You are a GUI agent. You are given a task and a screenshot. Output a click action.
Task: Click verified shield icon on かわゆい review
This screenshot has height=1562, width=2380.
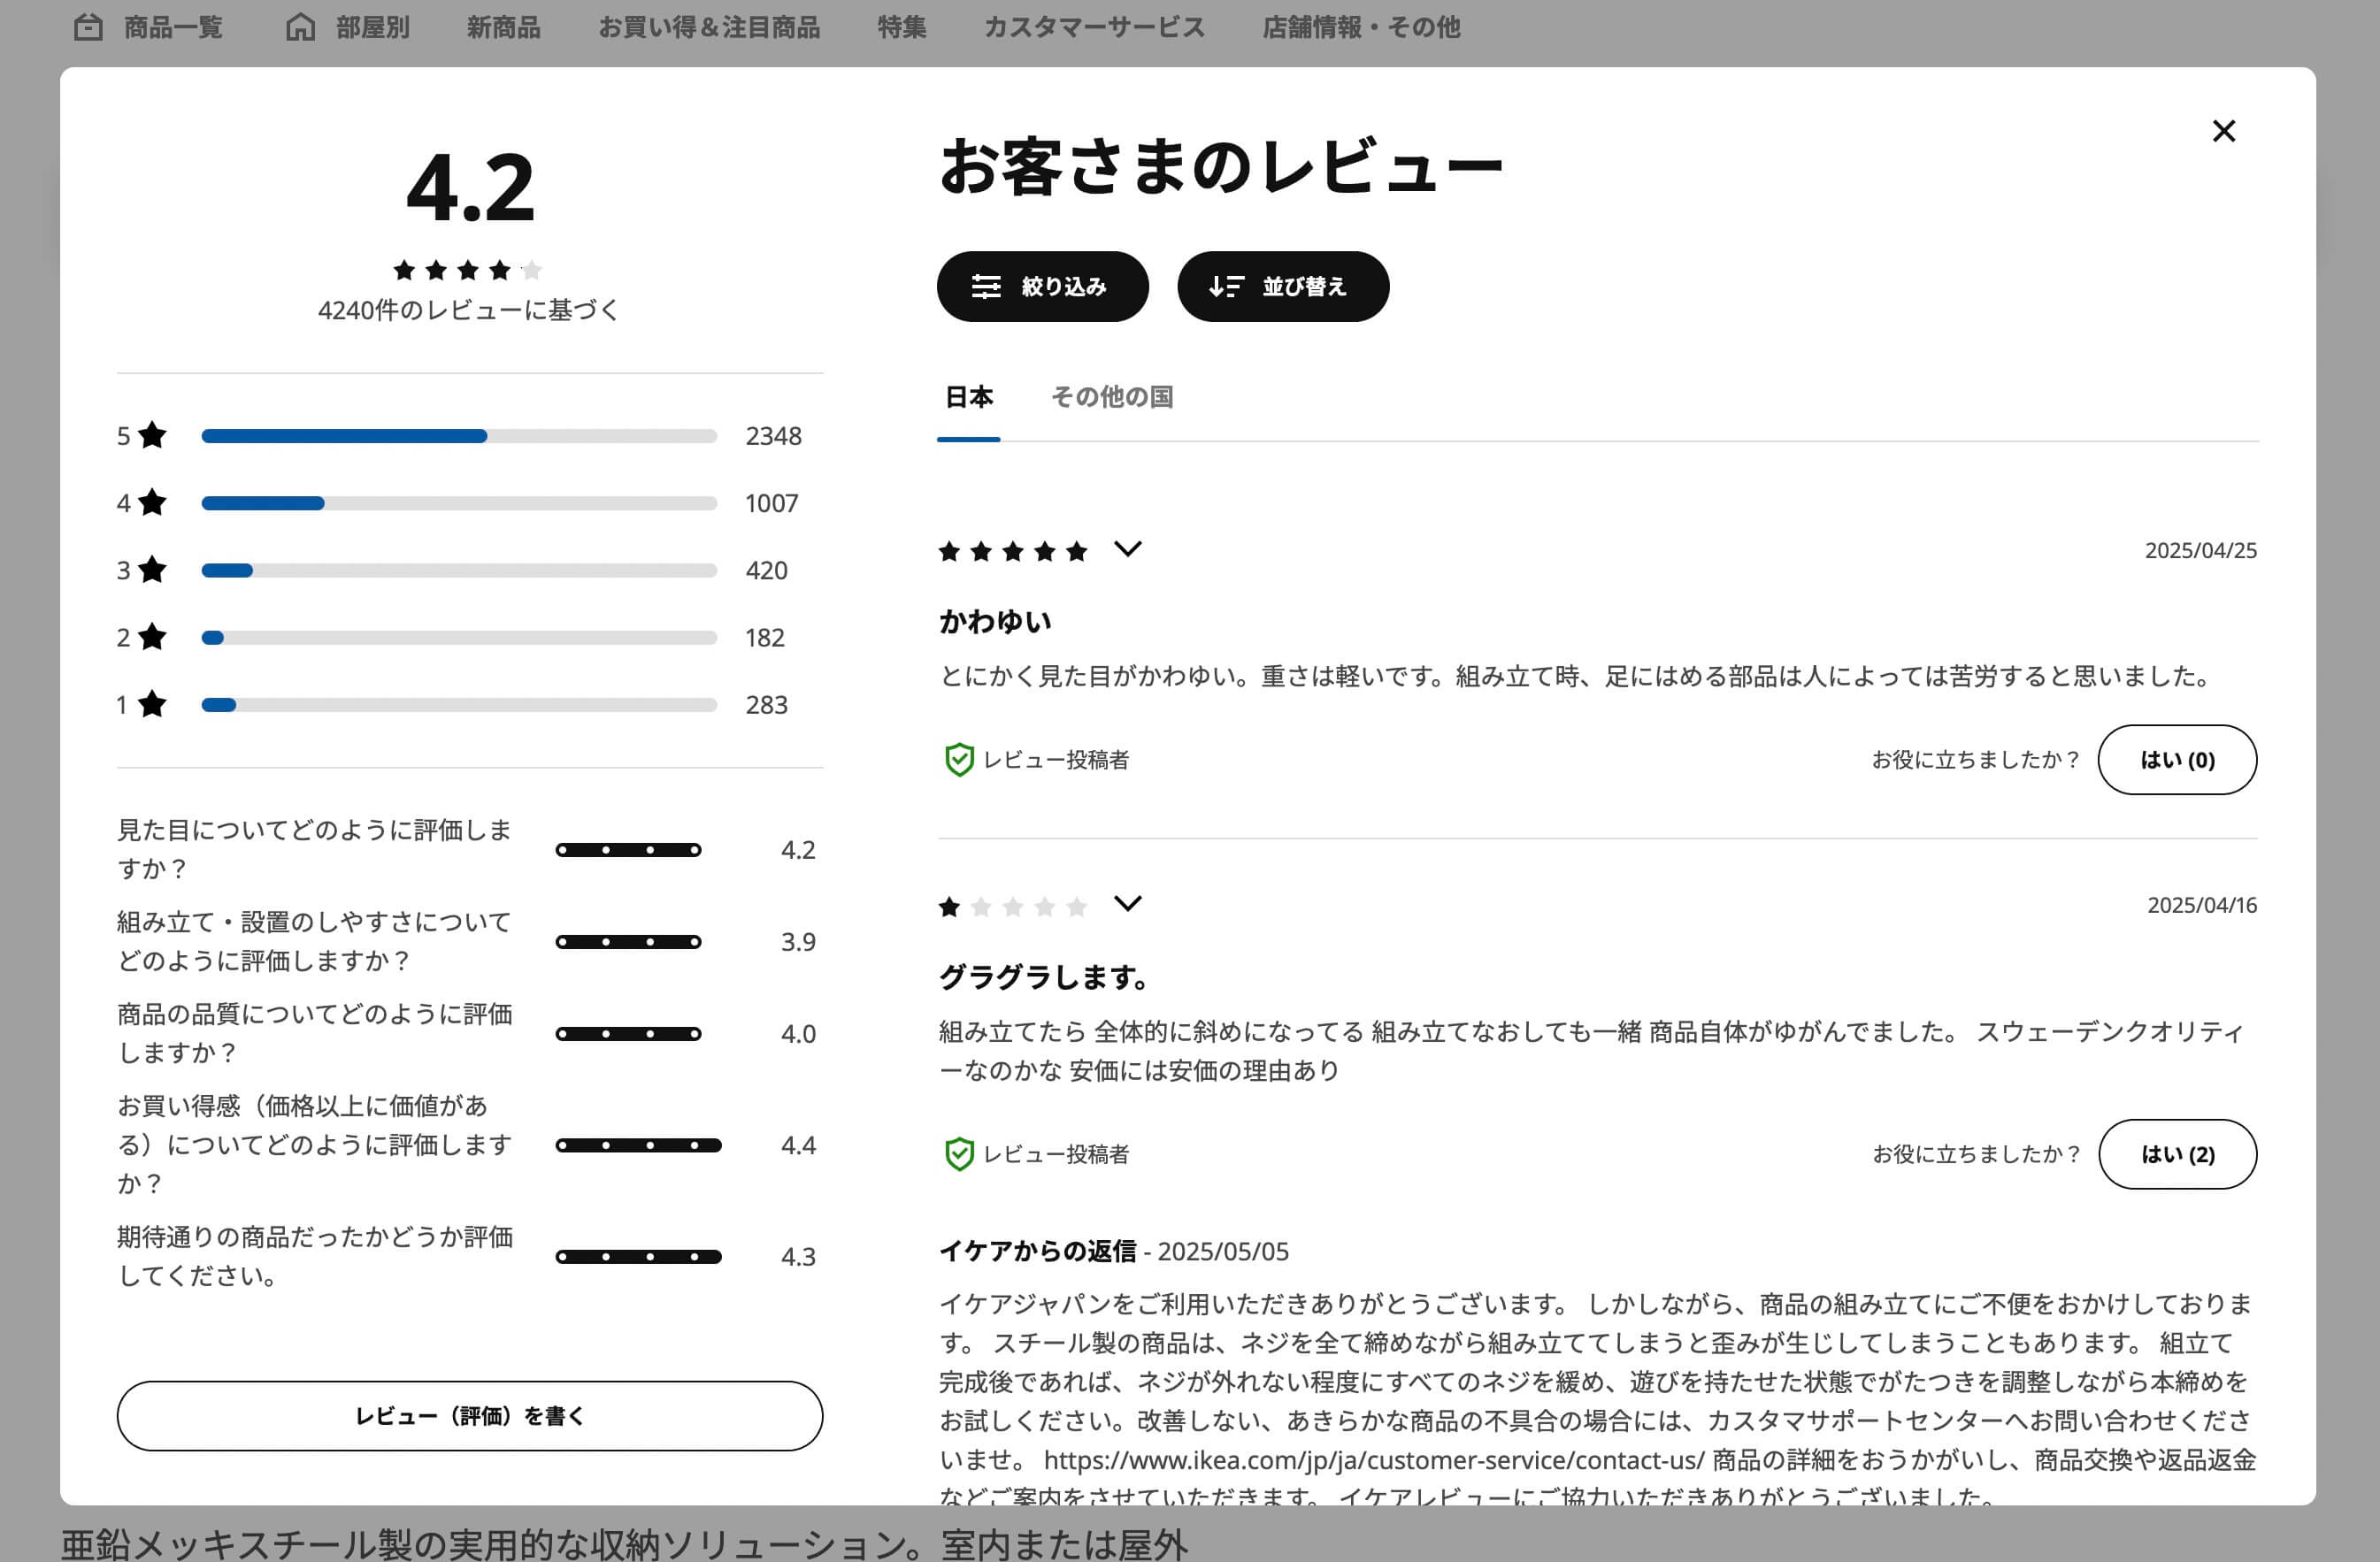(959, 760)
